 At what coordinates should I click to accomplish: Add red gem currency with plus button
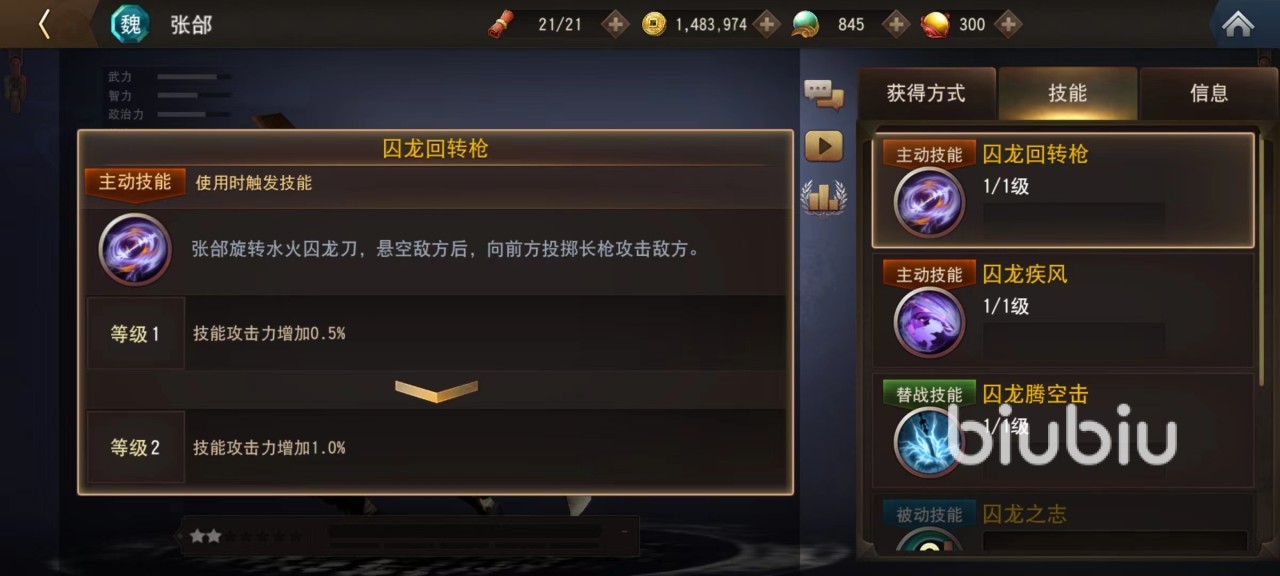(x=1008, y=24)
